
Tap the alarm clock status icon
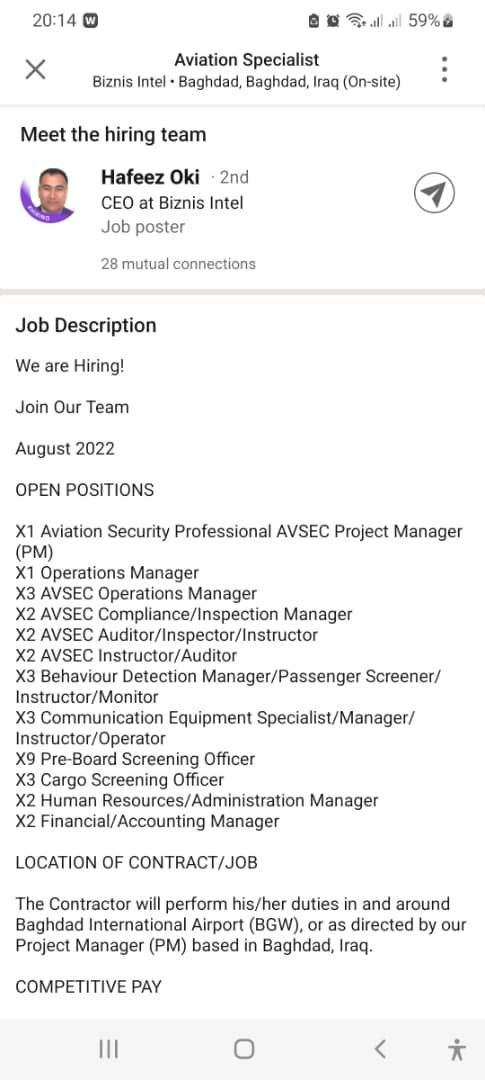[x=334, y=21]
